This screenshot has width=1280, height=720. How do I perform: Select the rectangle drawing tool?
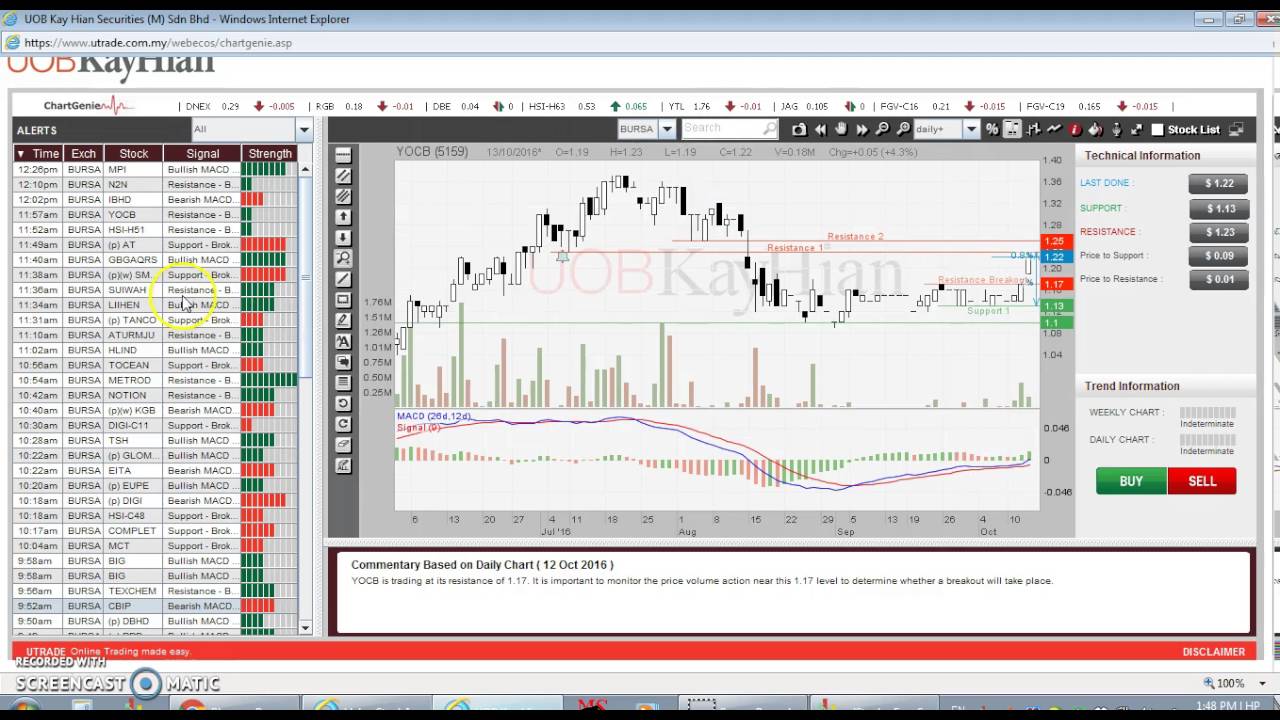[343, 299]
